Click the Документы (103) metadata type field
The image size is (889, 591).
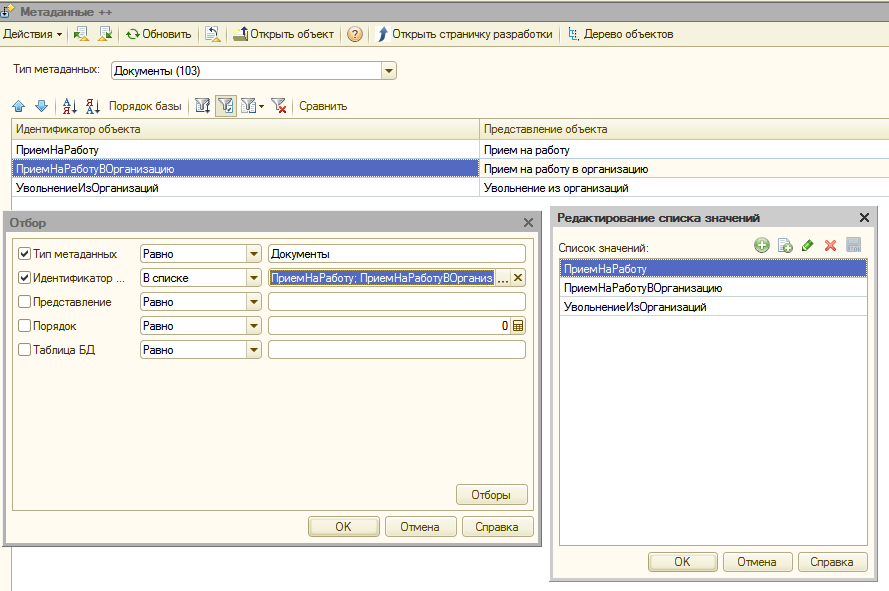coord(247,71)
